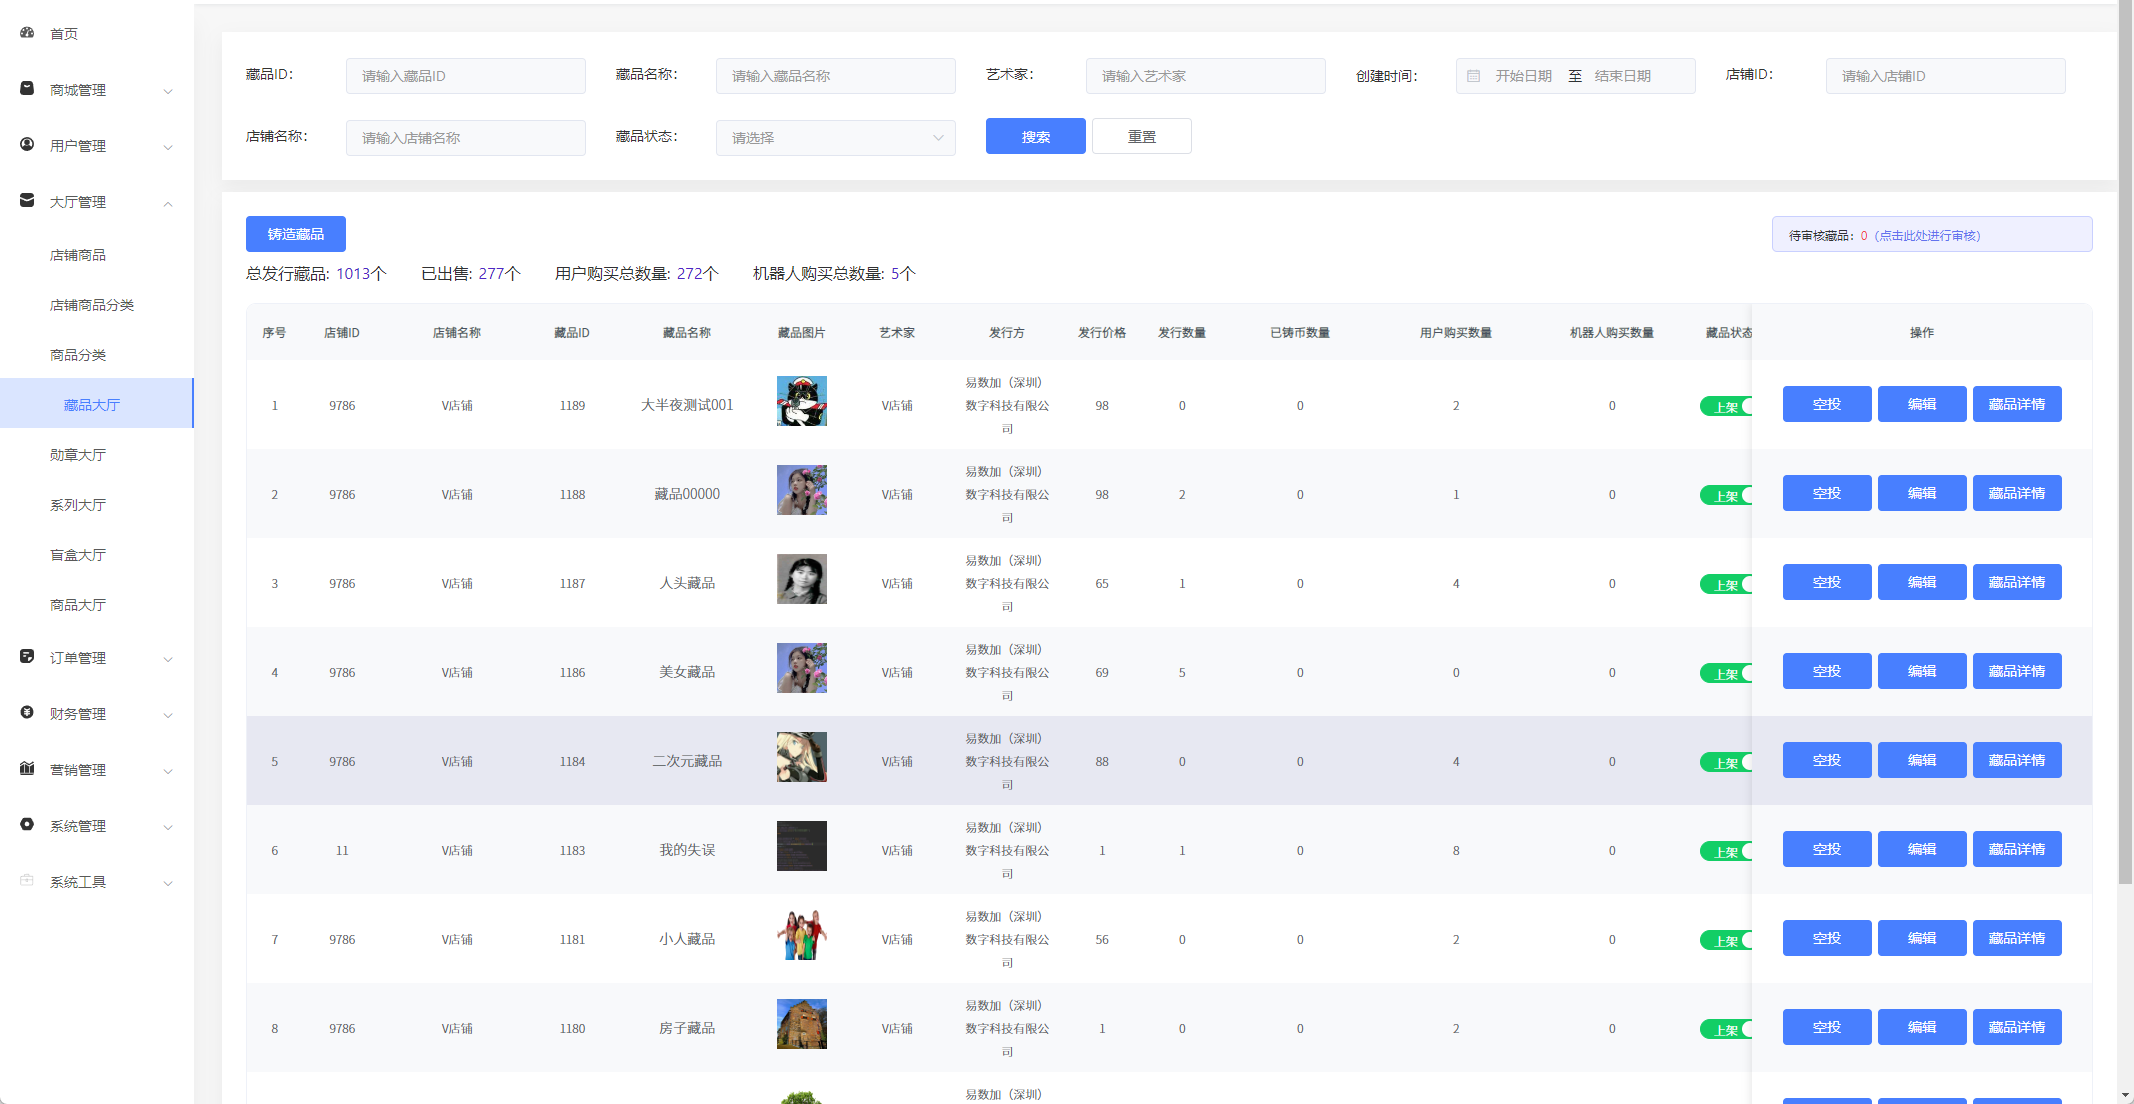Toggle 上架 switch for 美女藏品

pyautogui.click(x=1726, y=673)
